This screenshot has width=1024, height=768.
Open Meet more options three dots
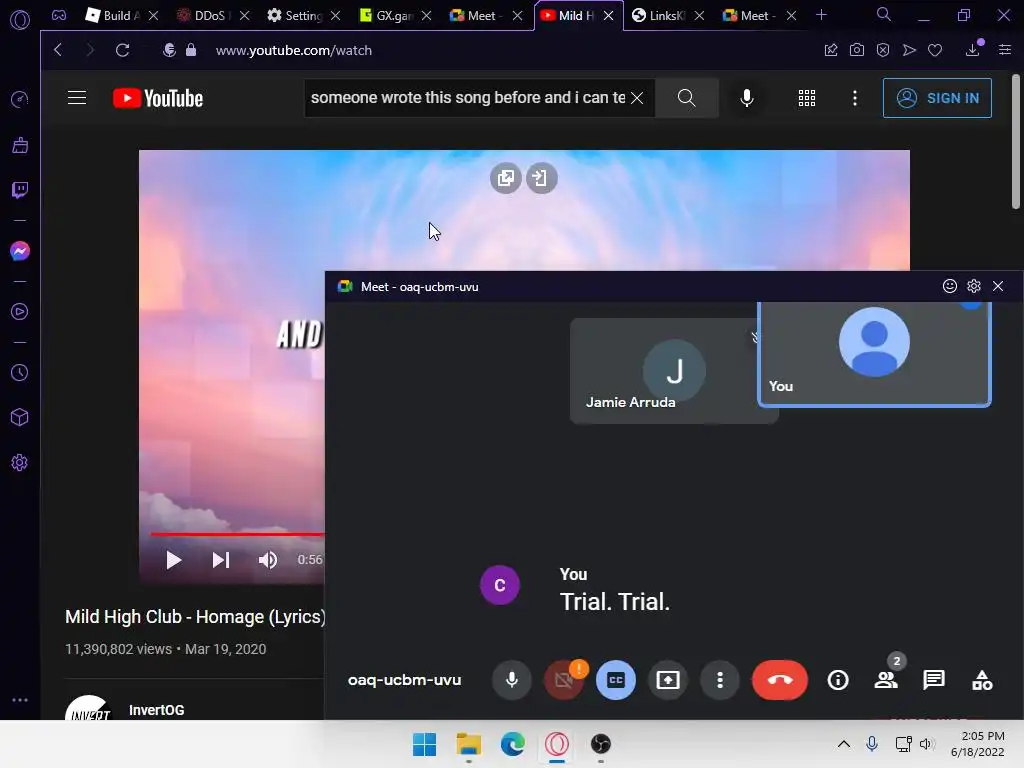(720, 680)
